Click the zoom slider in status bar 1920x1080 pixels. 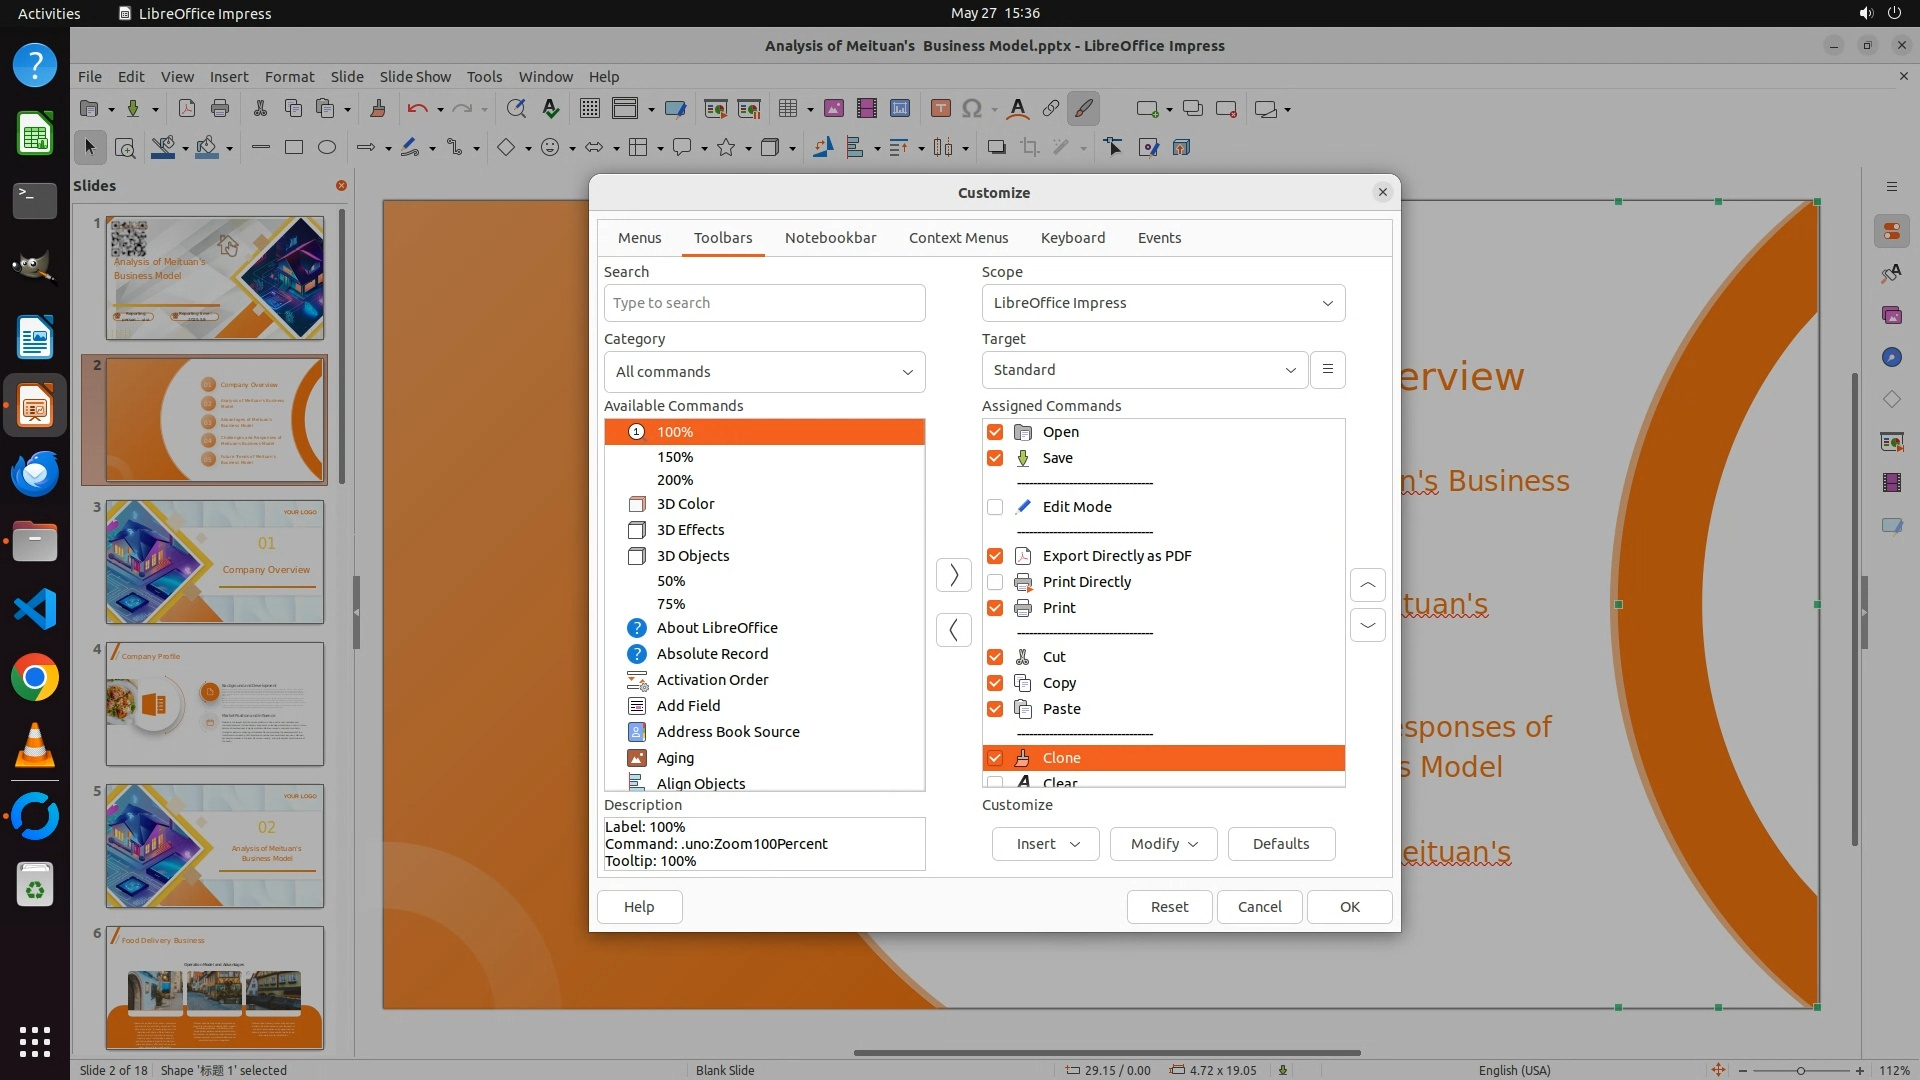click(x=1800, y=1070)
